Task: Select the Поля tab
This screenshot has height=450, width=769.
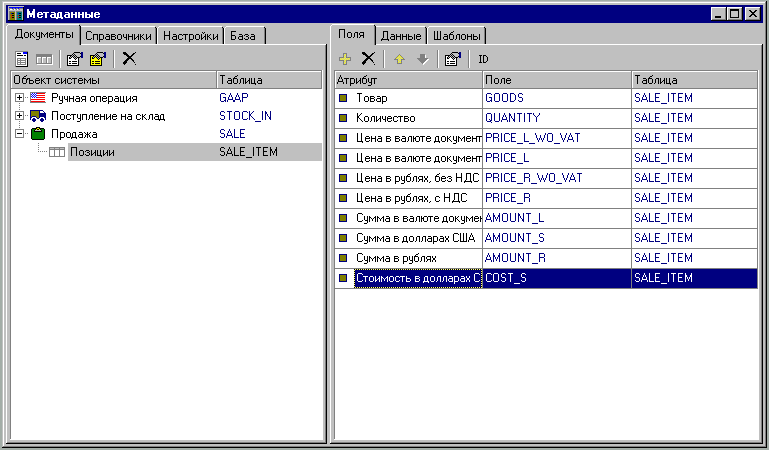Action: (x=352, y=34)
